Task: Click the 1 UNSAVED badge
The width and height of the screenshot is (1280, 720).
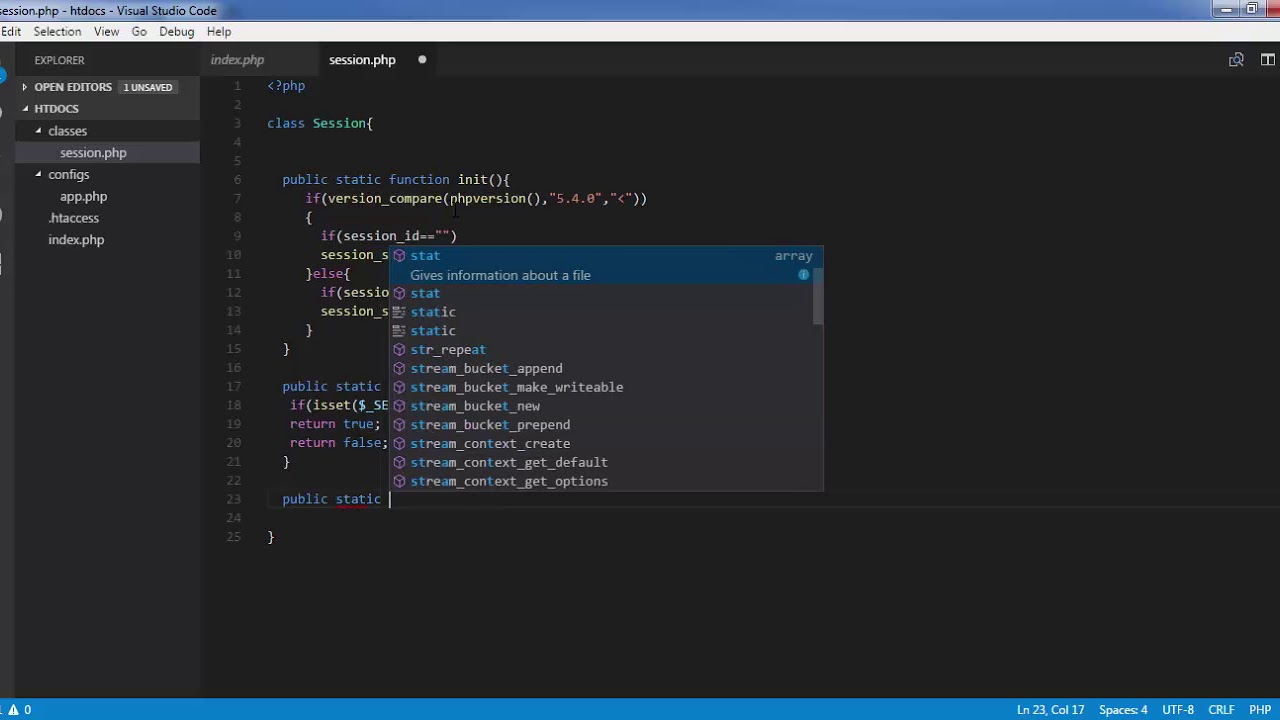Action: coord(148,87)
